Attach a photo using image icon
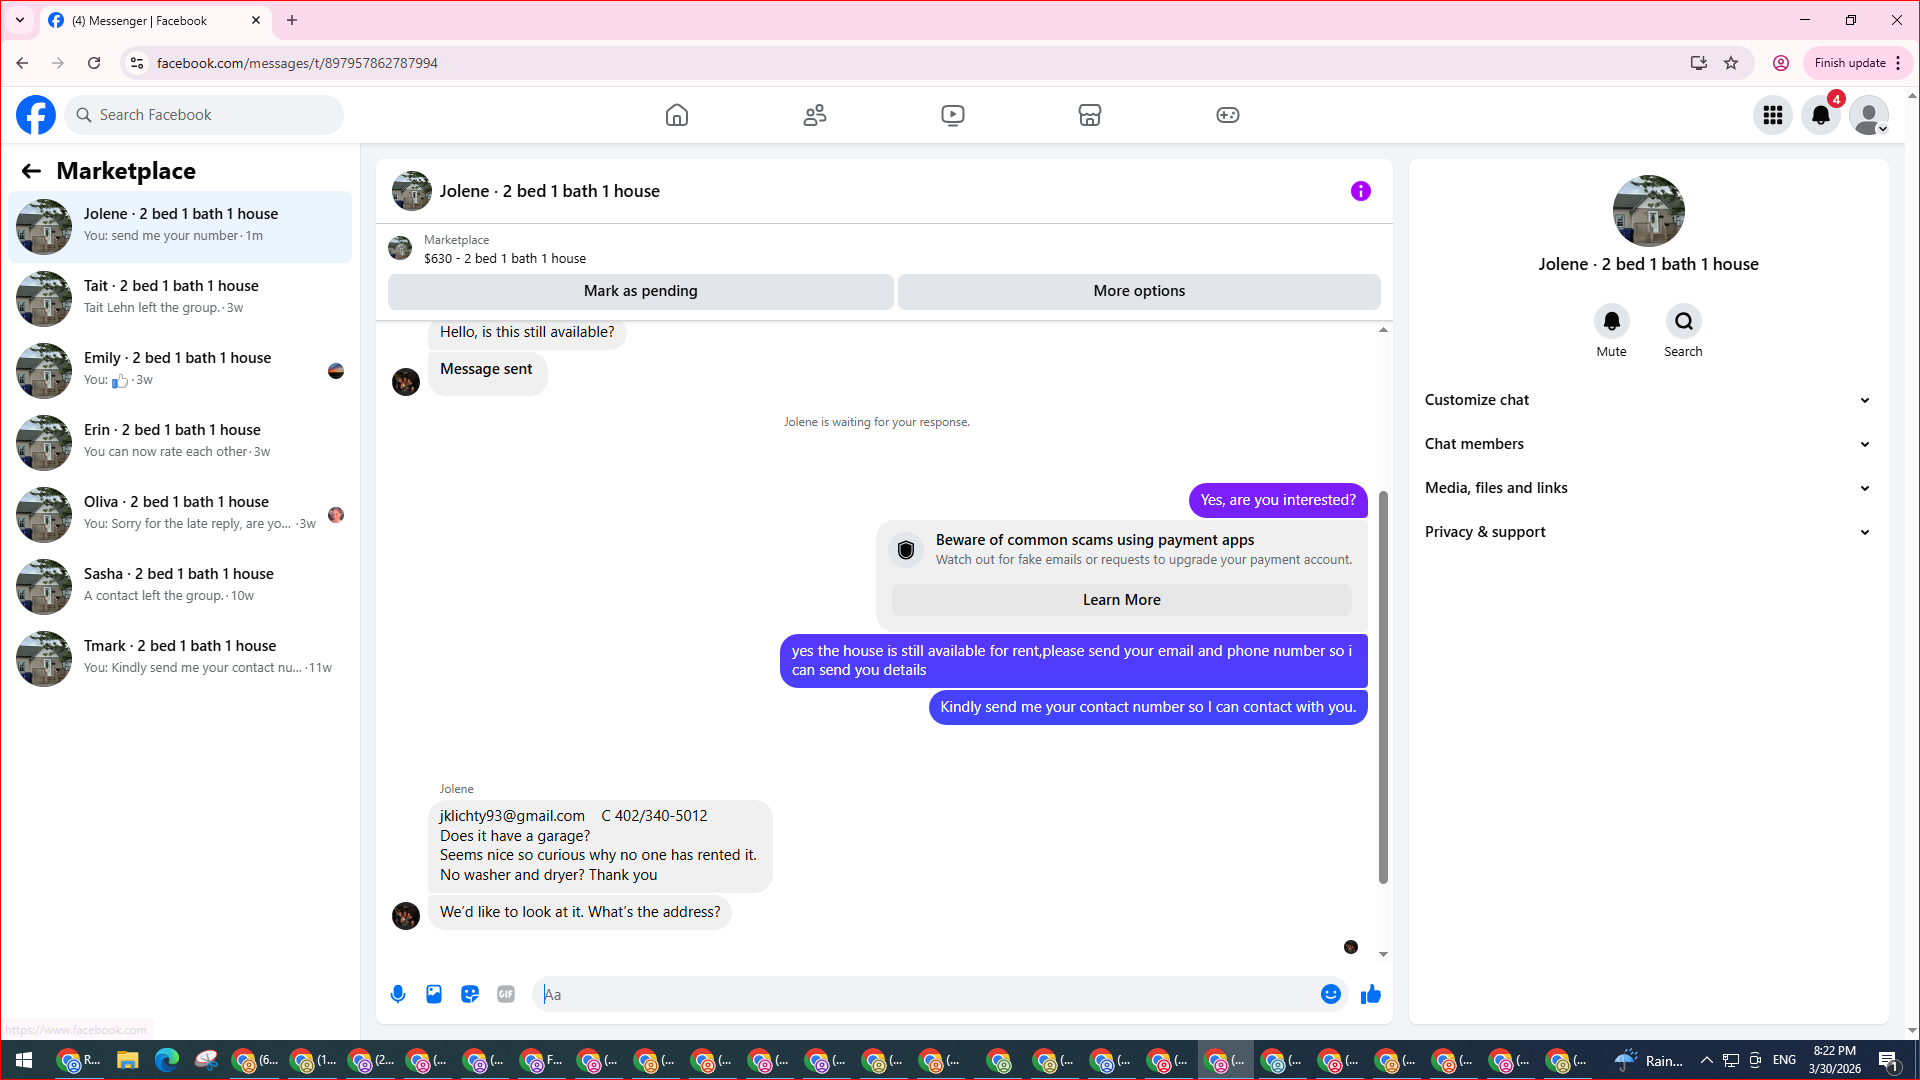This screenshot has width=1920, height=1080. (x=434, y=994)
